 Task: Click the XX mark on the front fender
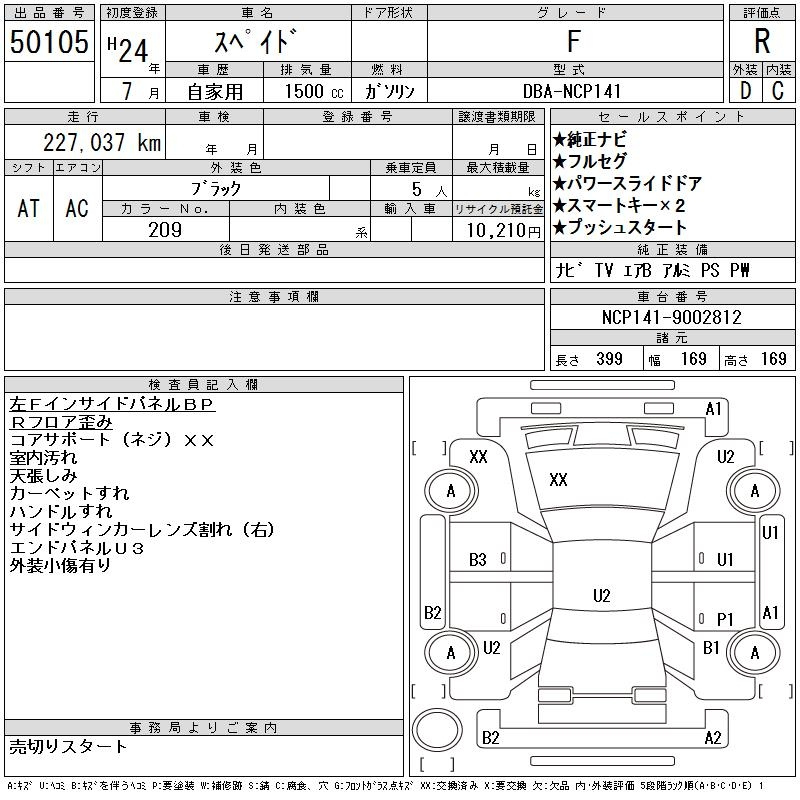pyautogui.click(x=478, y=456)
